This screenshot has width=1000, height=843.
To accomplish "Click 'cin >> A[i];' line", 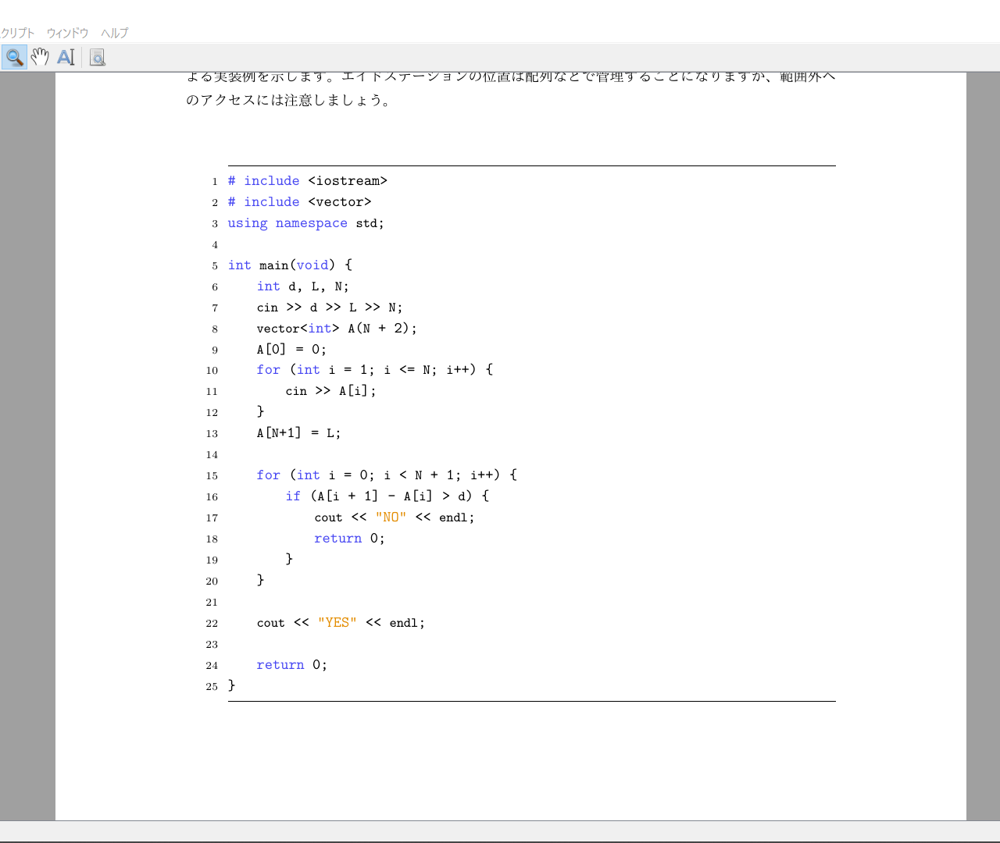I will [x=330, y=391].
